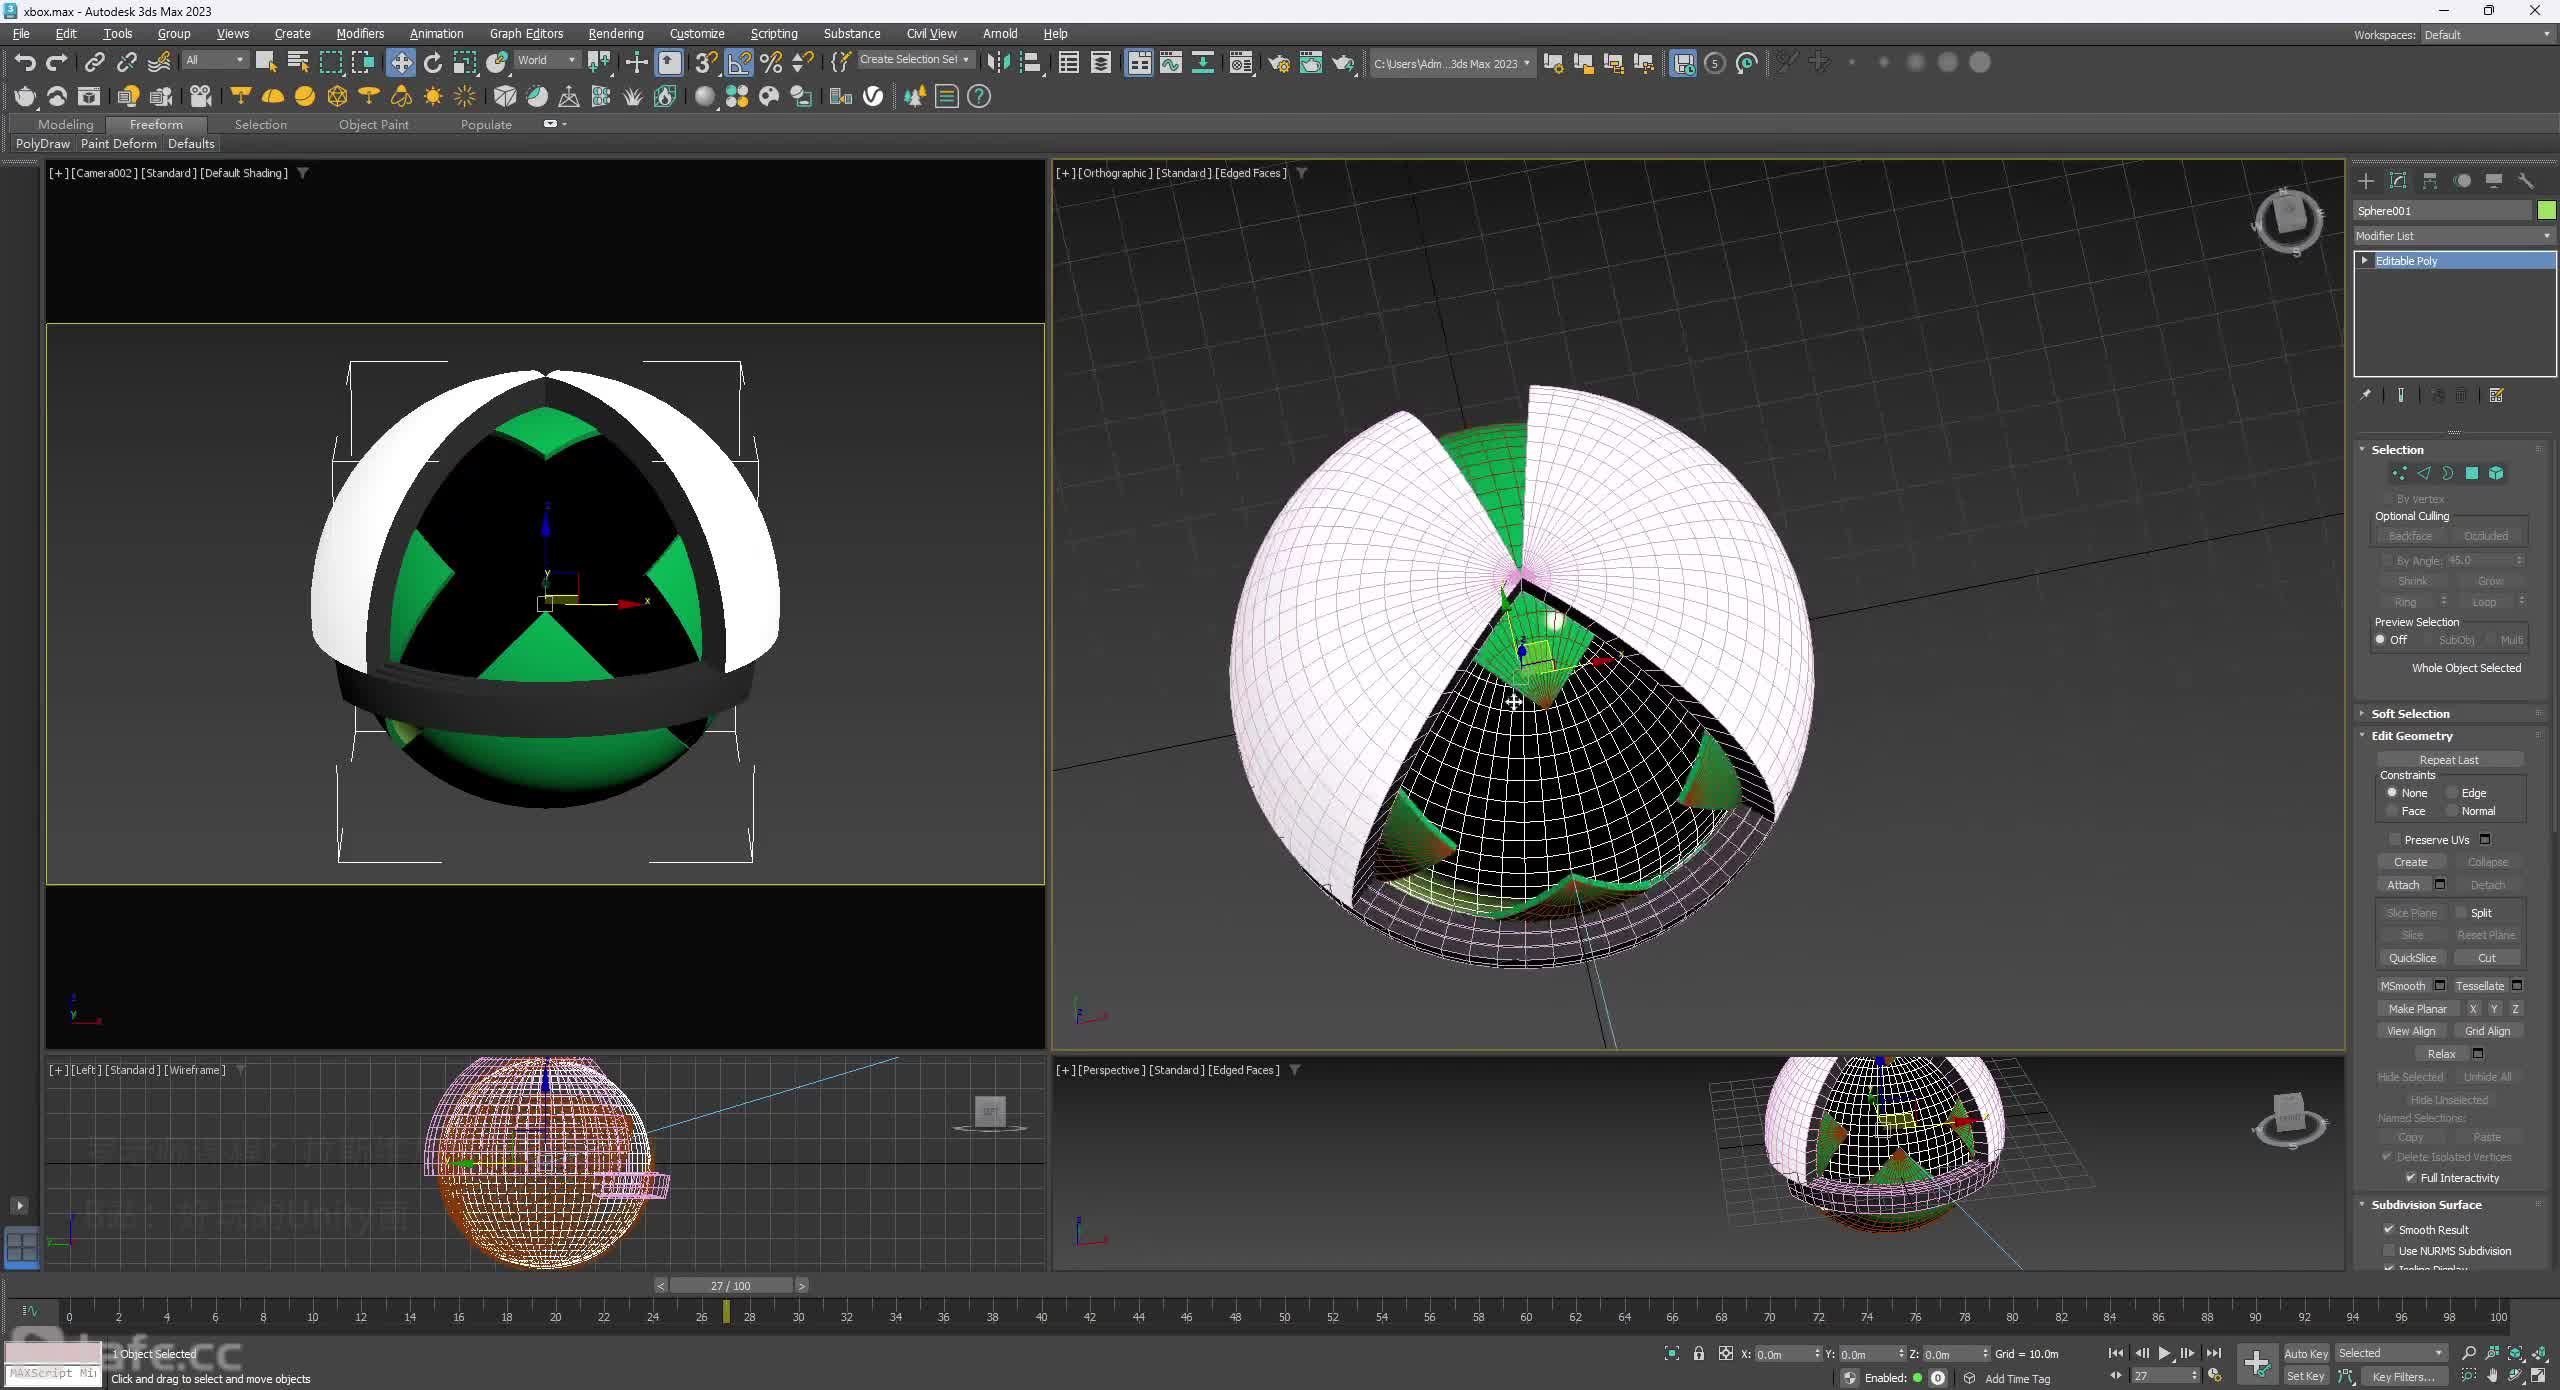This screenshot has height=1390, width=2560.
Task: Open the Modifier List dropdown
Action: 2454,236
